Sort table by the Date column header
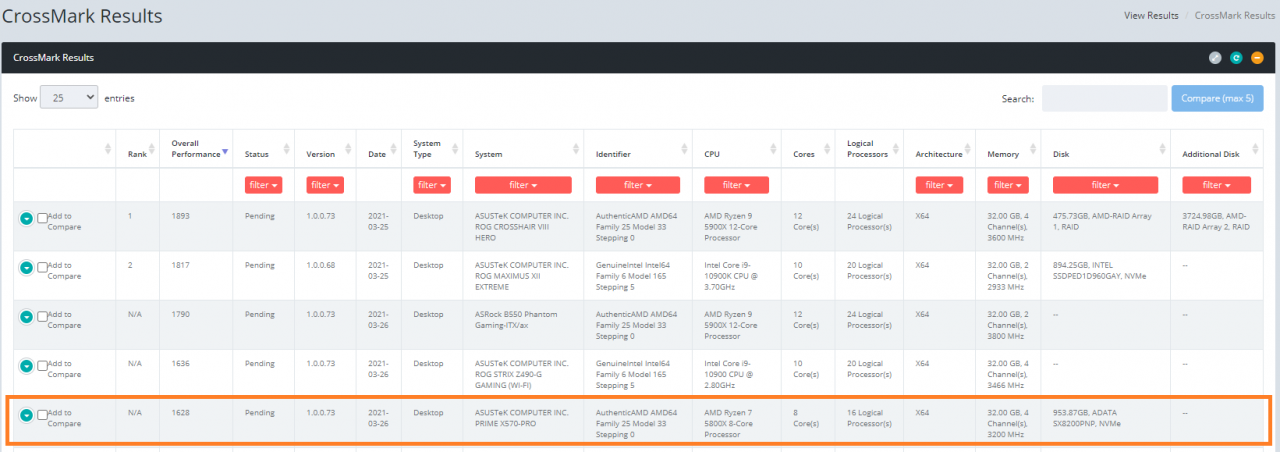 tap(377, 154)
